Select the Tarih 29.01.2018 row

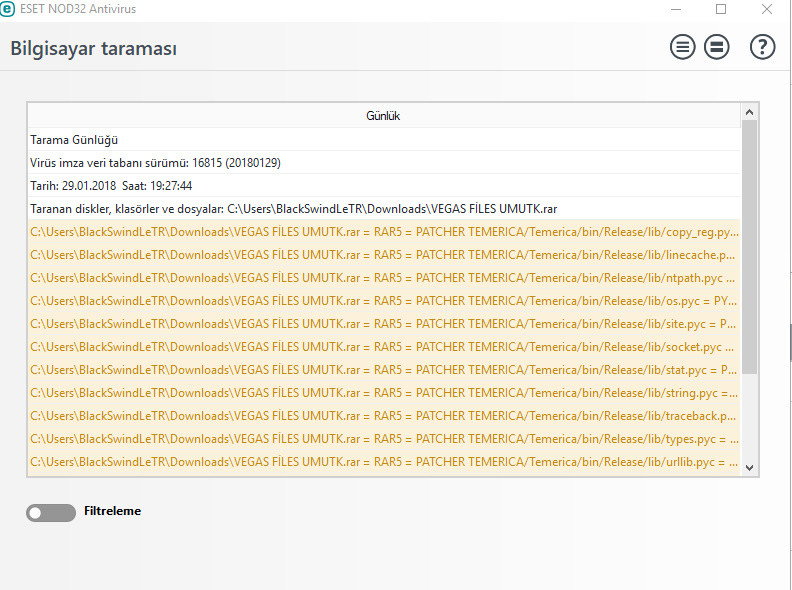click(x=384, y=185)
